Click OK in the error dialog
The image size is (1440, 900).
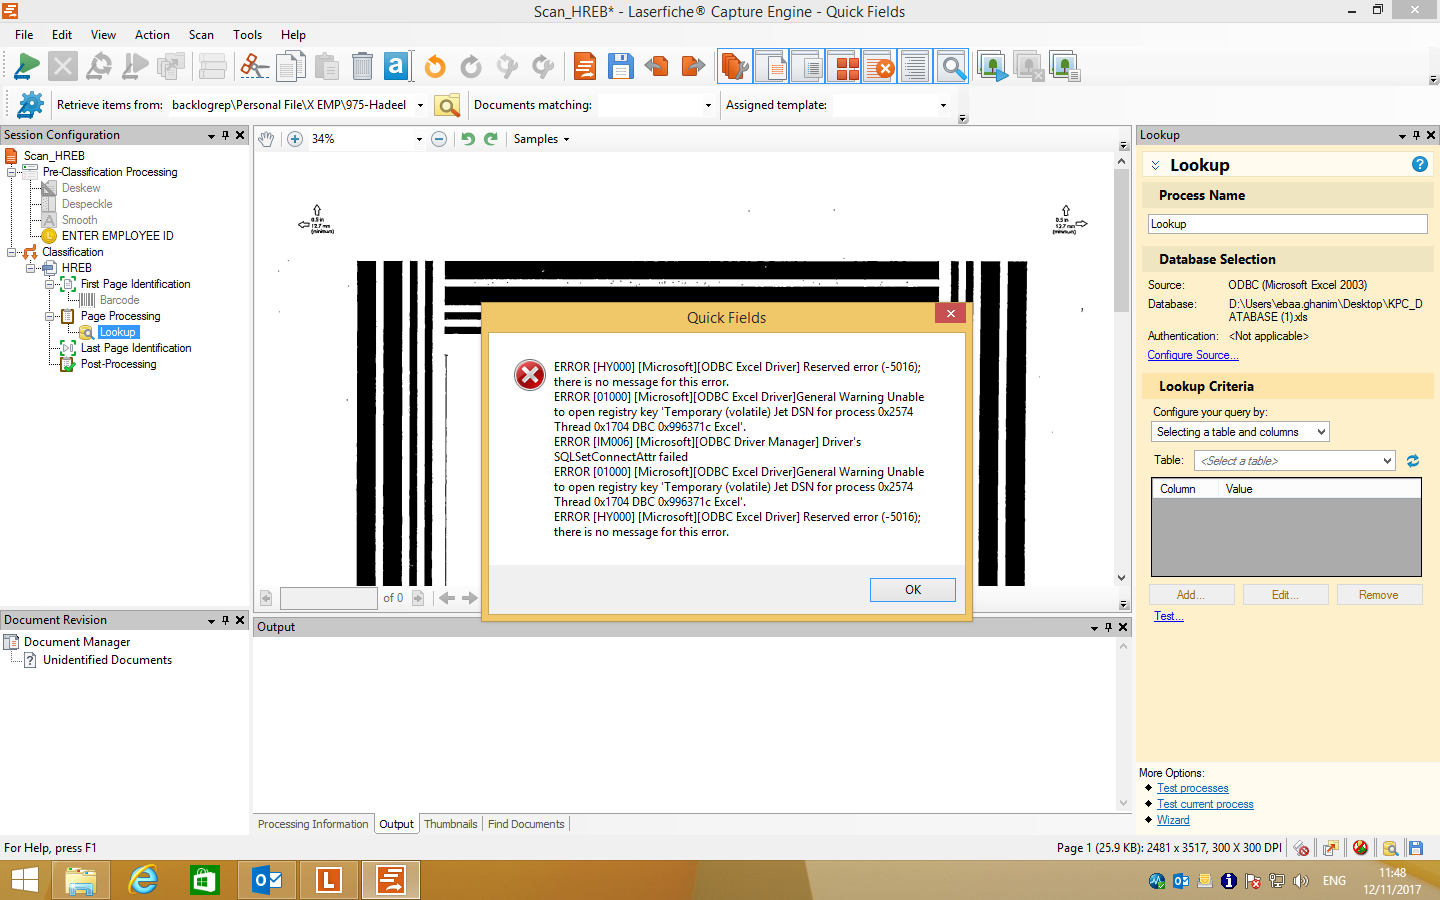click(912, 590)
